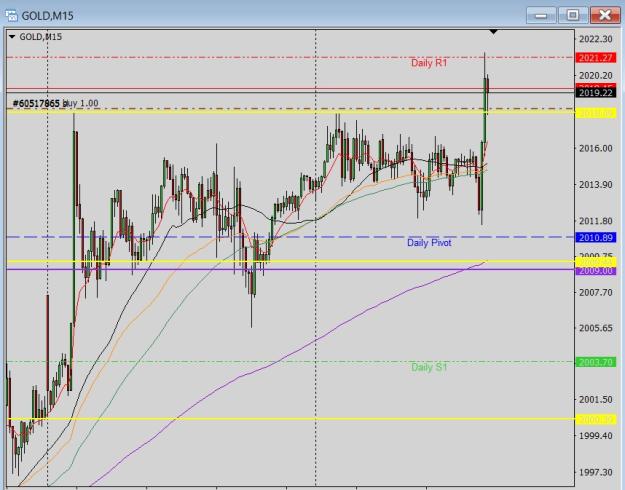Click the 2022.30 price scale value

tap(596, 39)
